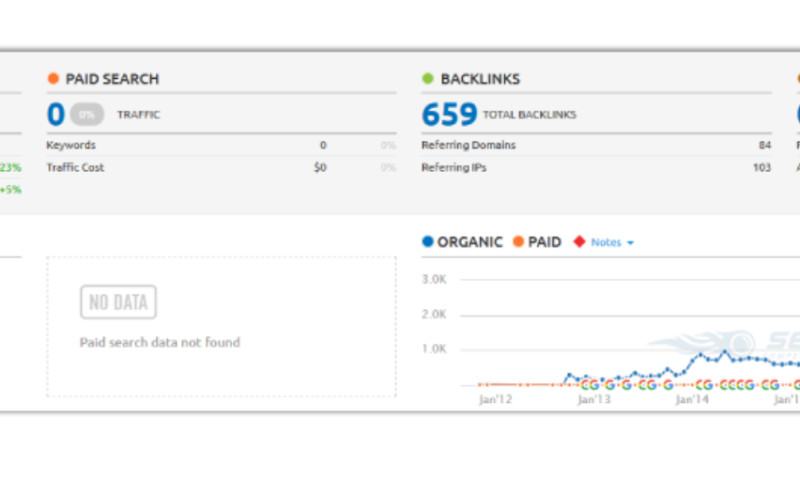Click the green dot beside Backlinks
Image resolution: width=800 pixels, height=480 pixels.
coord(427,79)
